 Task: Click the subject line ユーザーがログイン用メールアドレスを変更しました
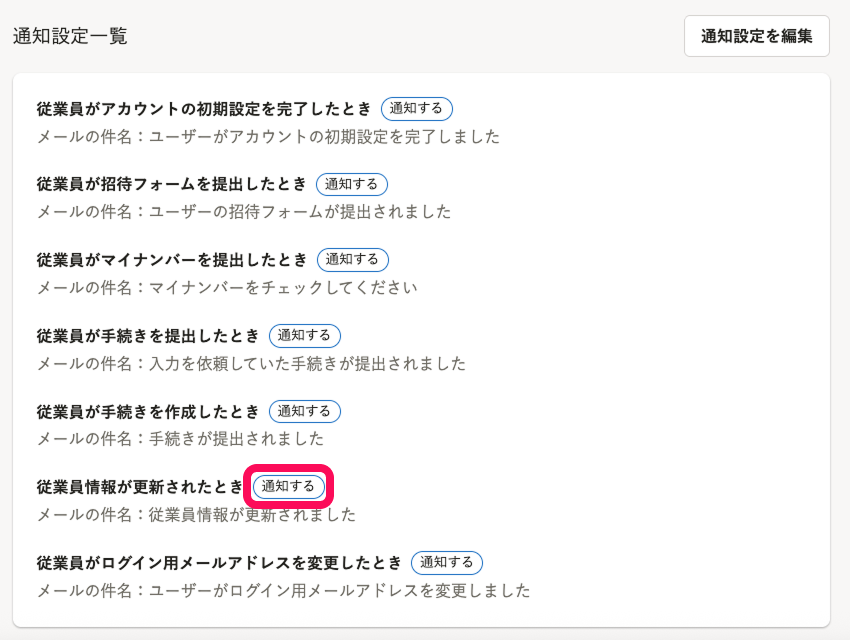click(339, 591)
